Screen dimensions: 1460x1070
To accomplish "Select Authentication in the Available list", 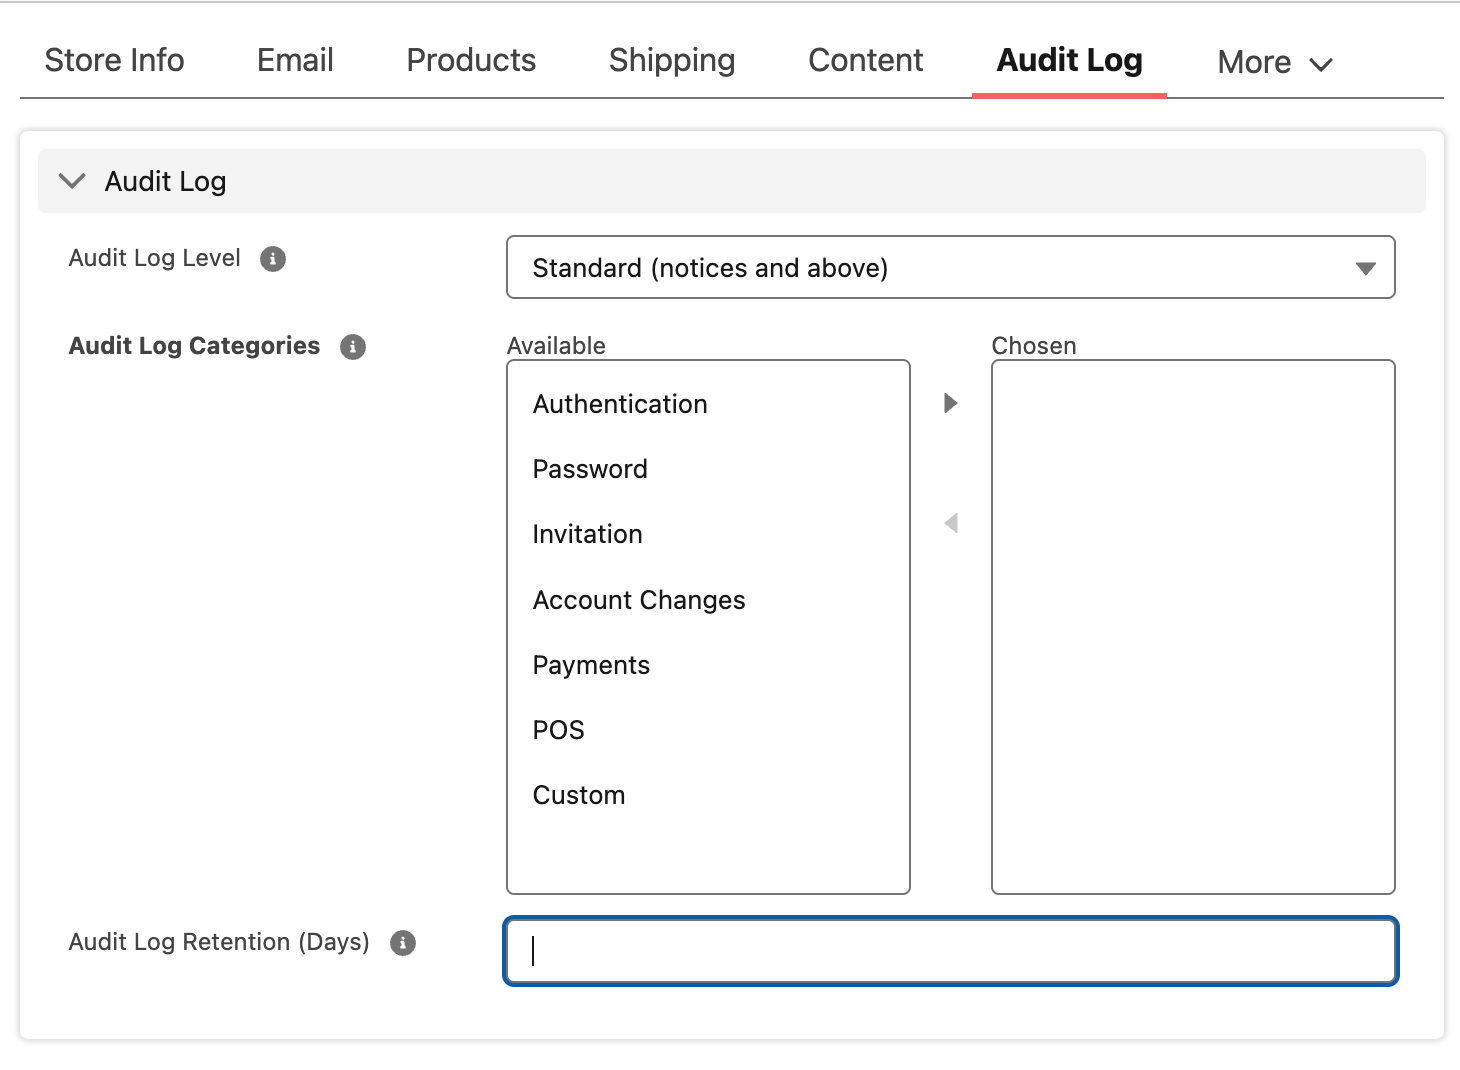I will tap(620, 404).
